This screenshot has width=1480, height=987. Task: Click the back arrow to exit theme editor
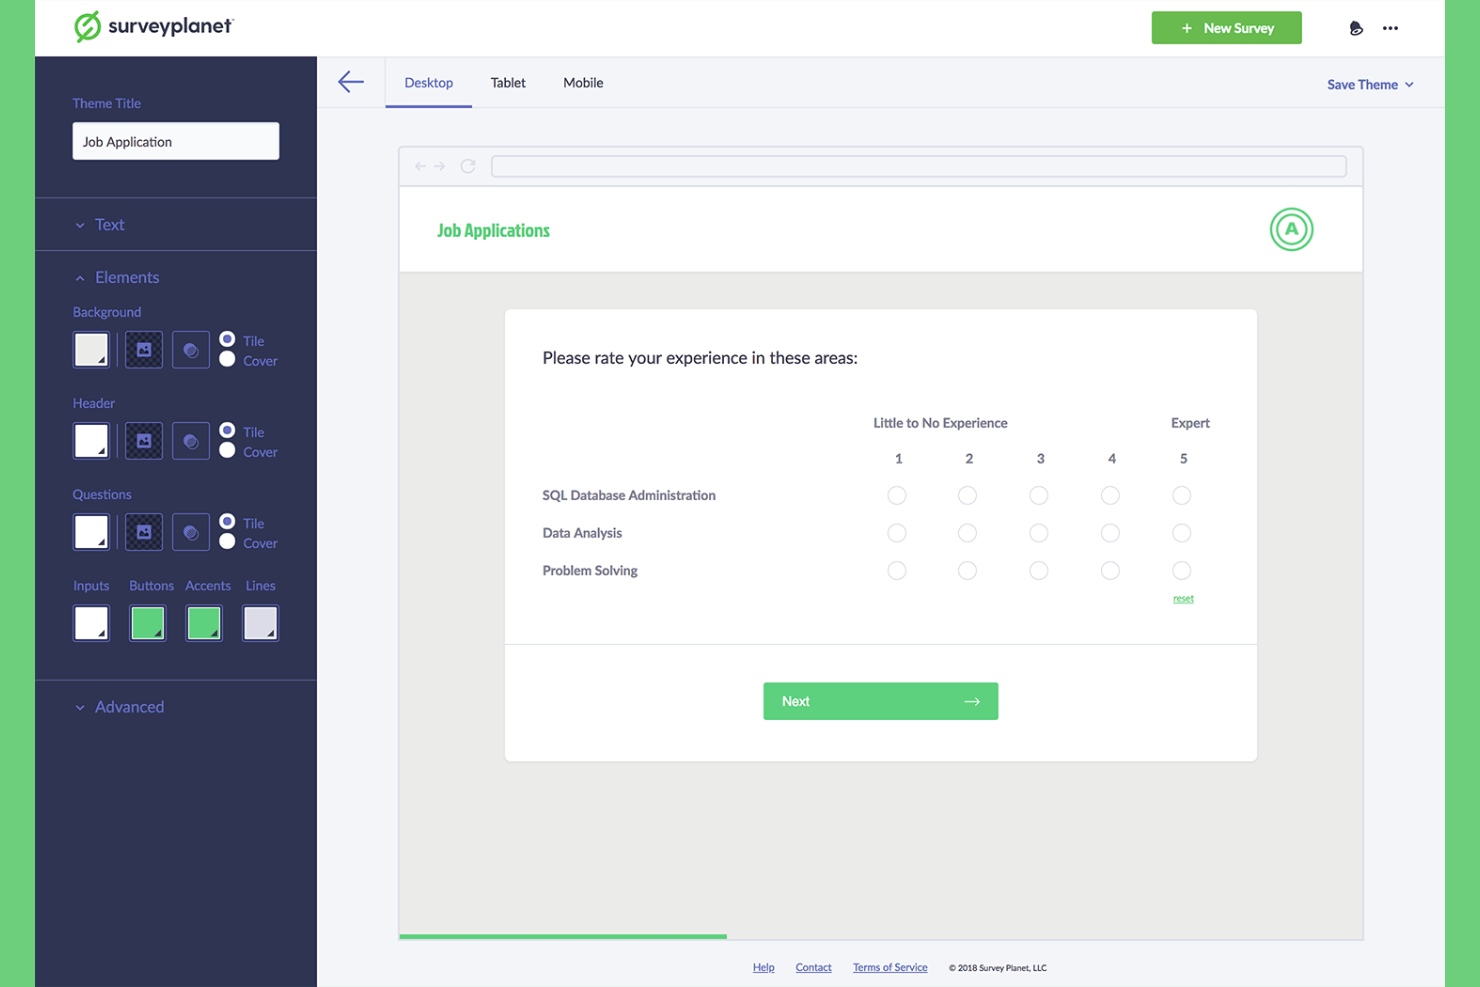(x=350, y=82)
